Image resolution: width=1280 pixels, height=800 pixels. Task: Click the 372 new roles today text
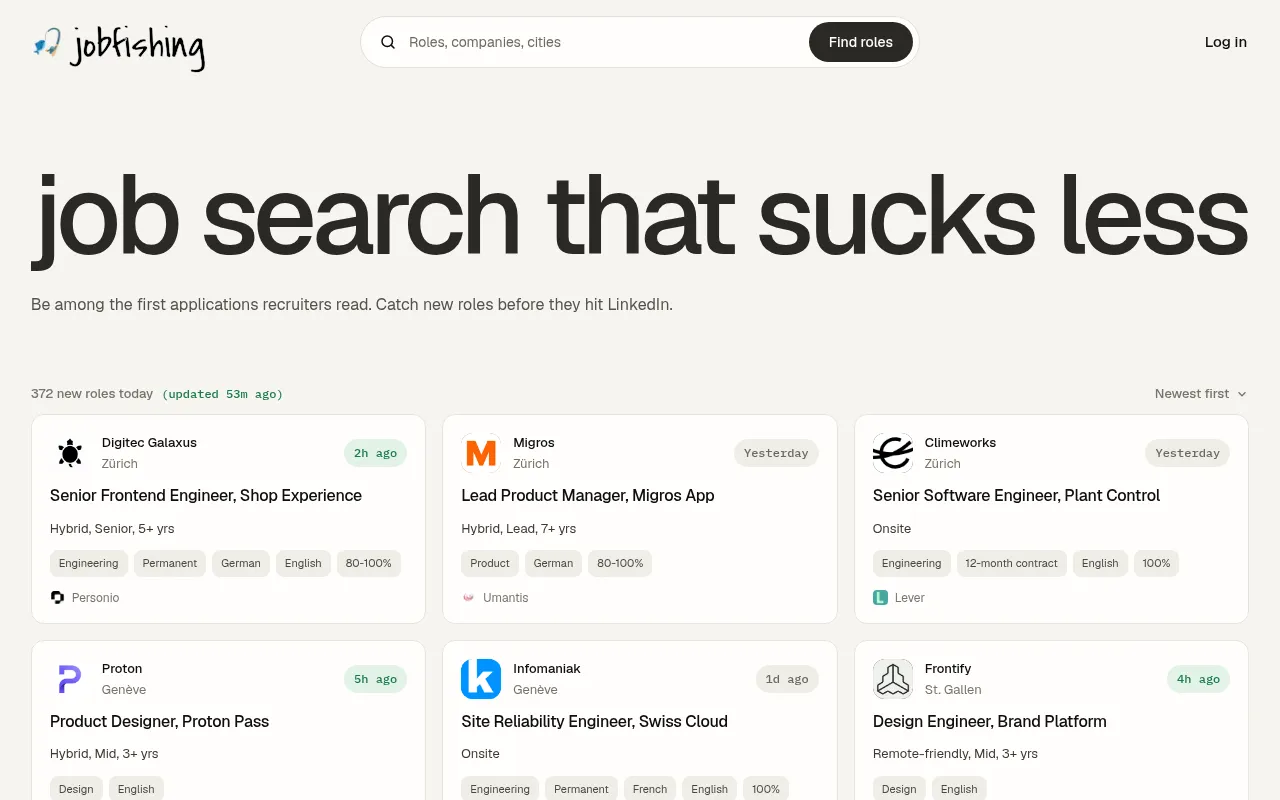point(92,394)
